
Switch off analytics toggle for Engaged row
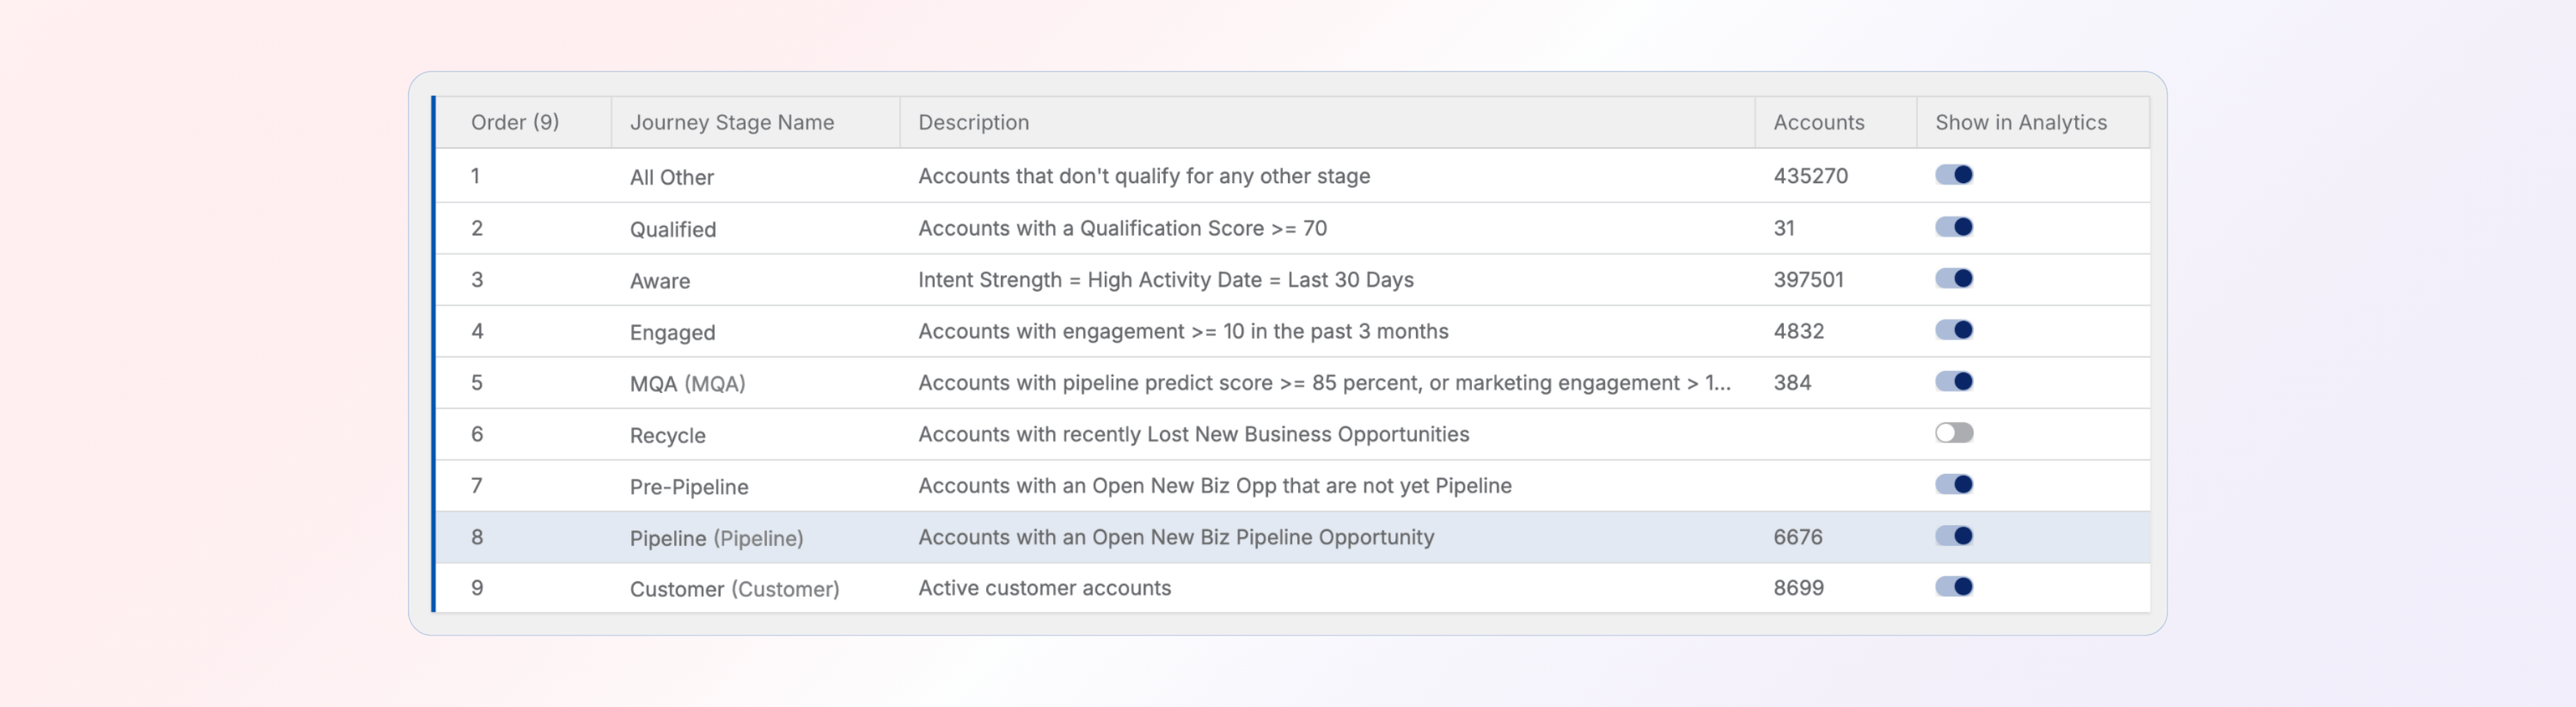click(x=1953, y=330)
